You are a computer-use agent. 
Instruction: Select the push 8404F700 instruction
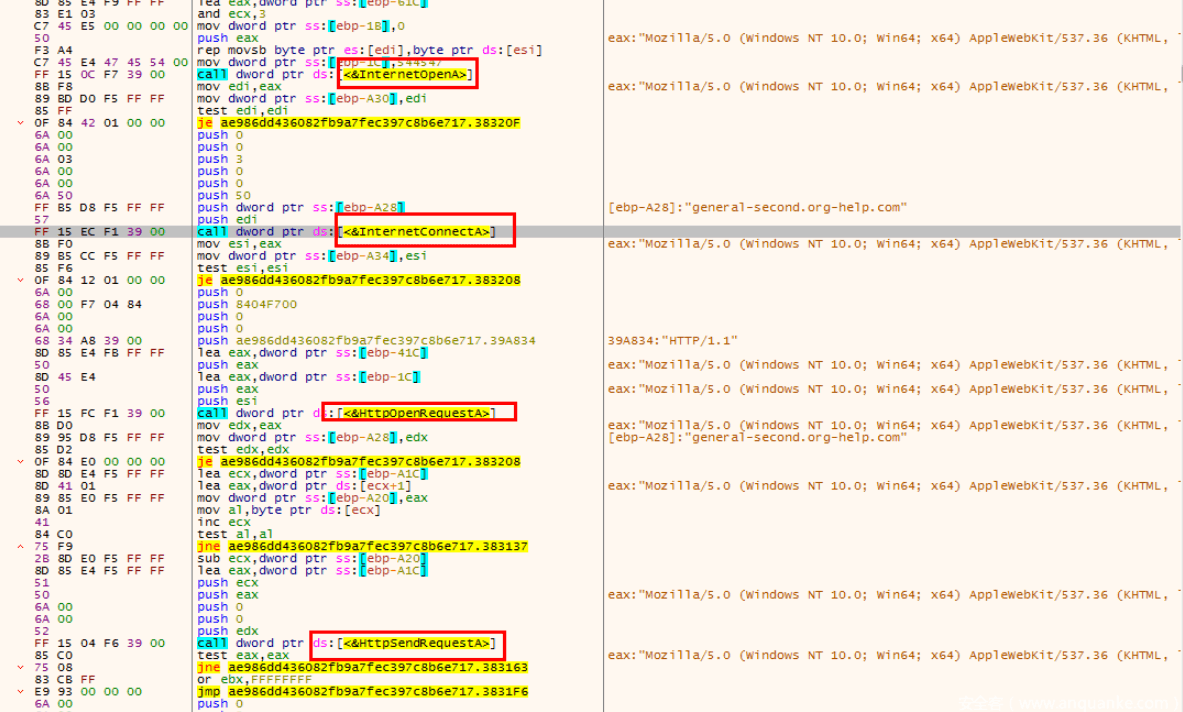coord(247,304)
